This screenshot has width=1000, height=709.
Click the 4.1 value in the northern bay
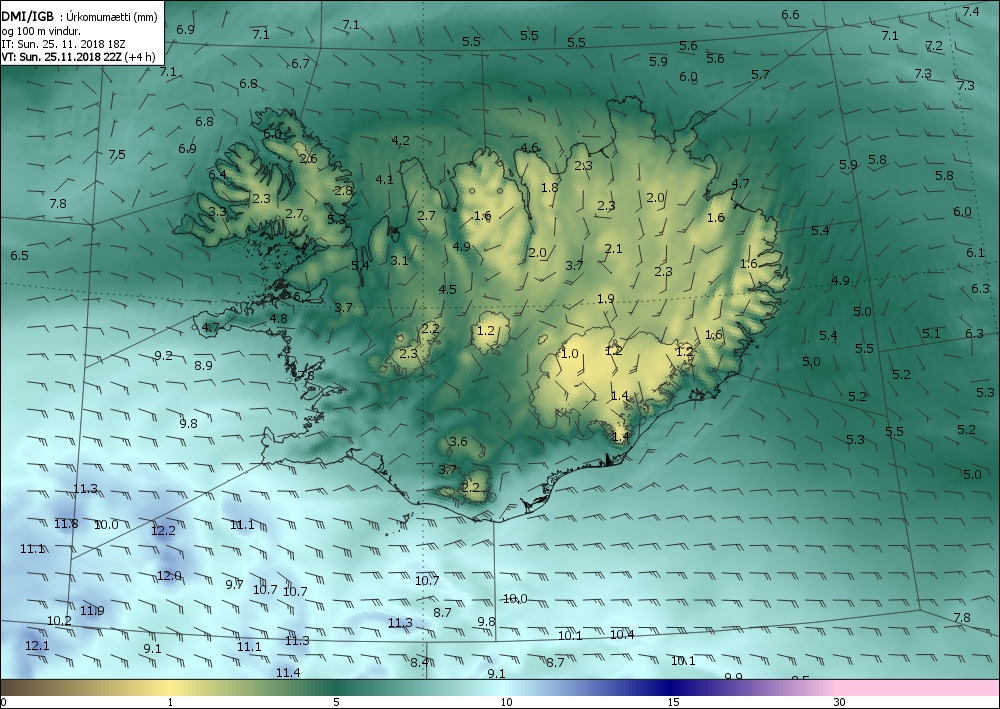tap(384, 179)
